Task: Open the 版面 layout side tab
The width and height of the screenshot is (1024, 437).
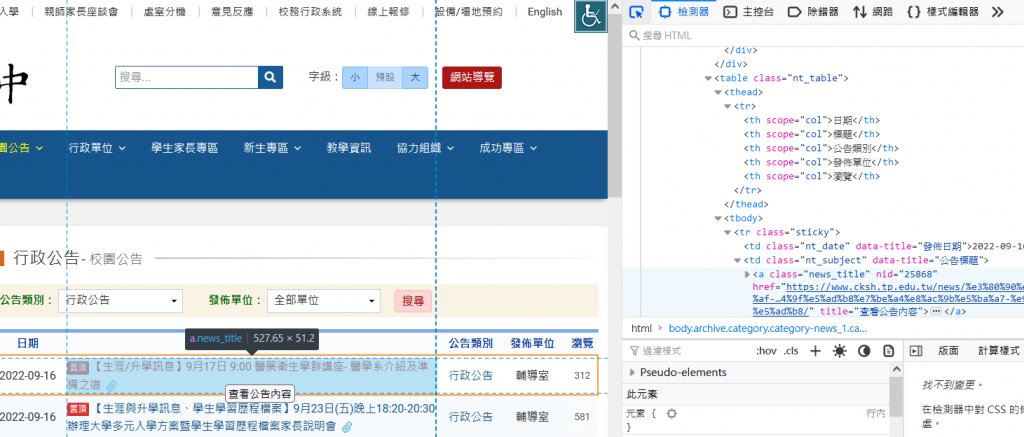Action: (x=949, y=351)
